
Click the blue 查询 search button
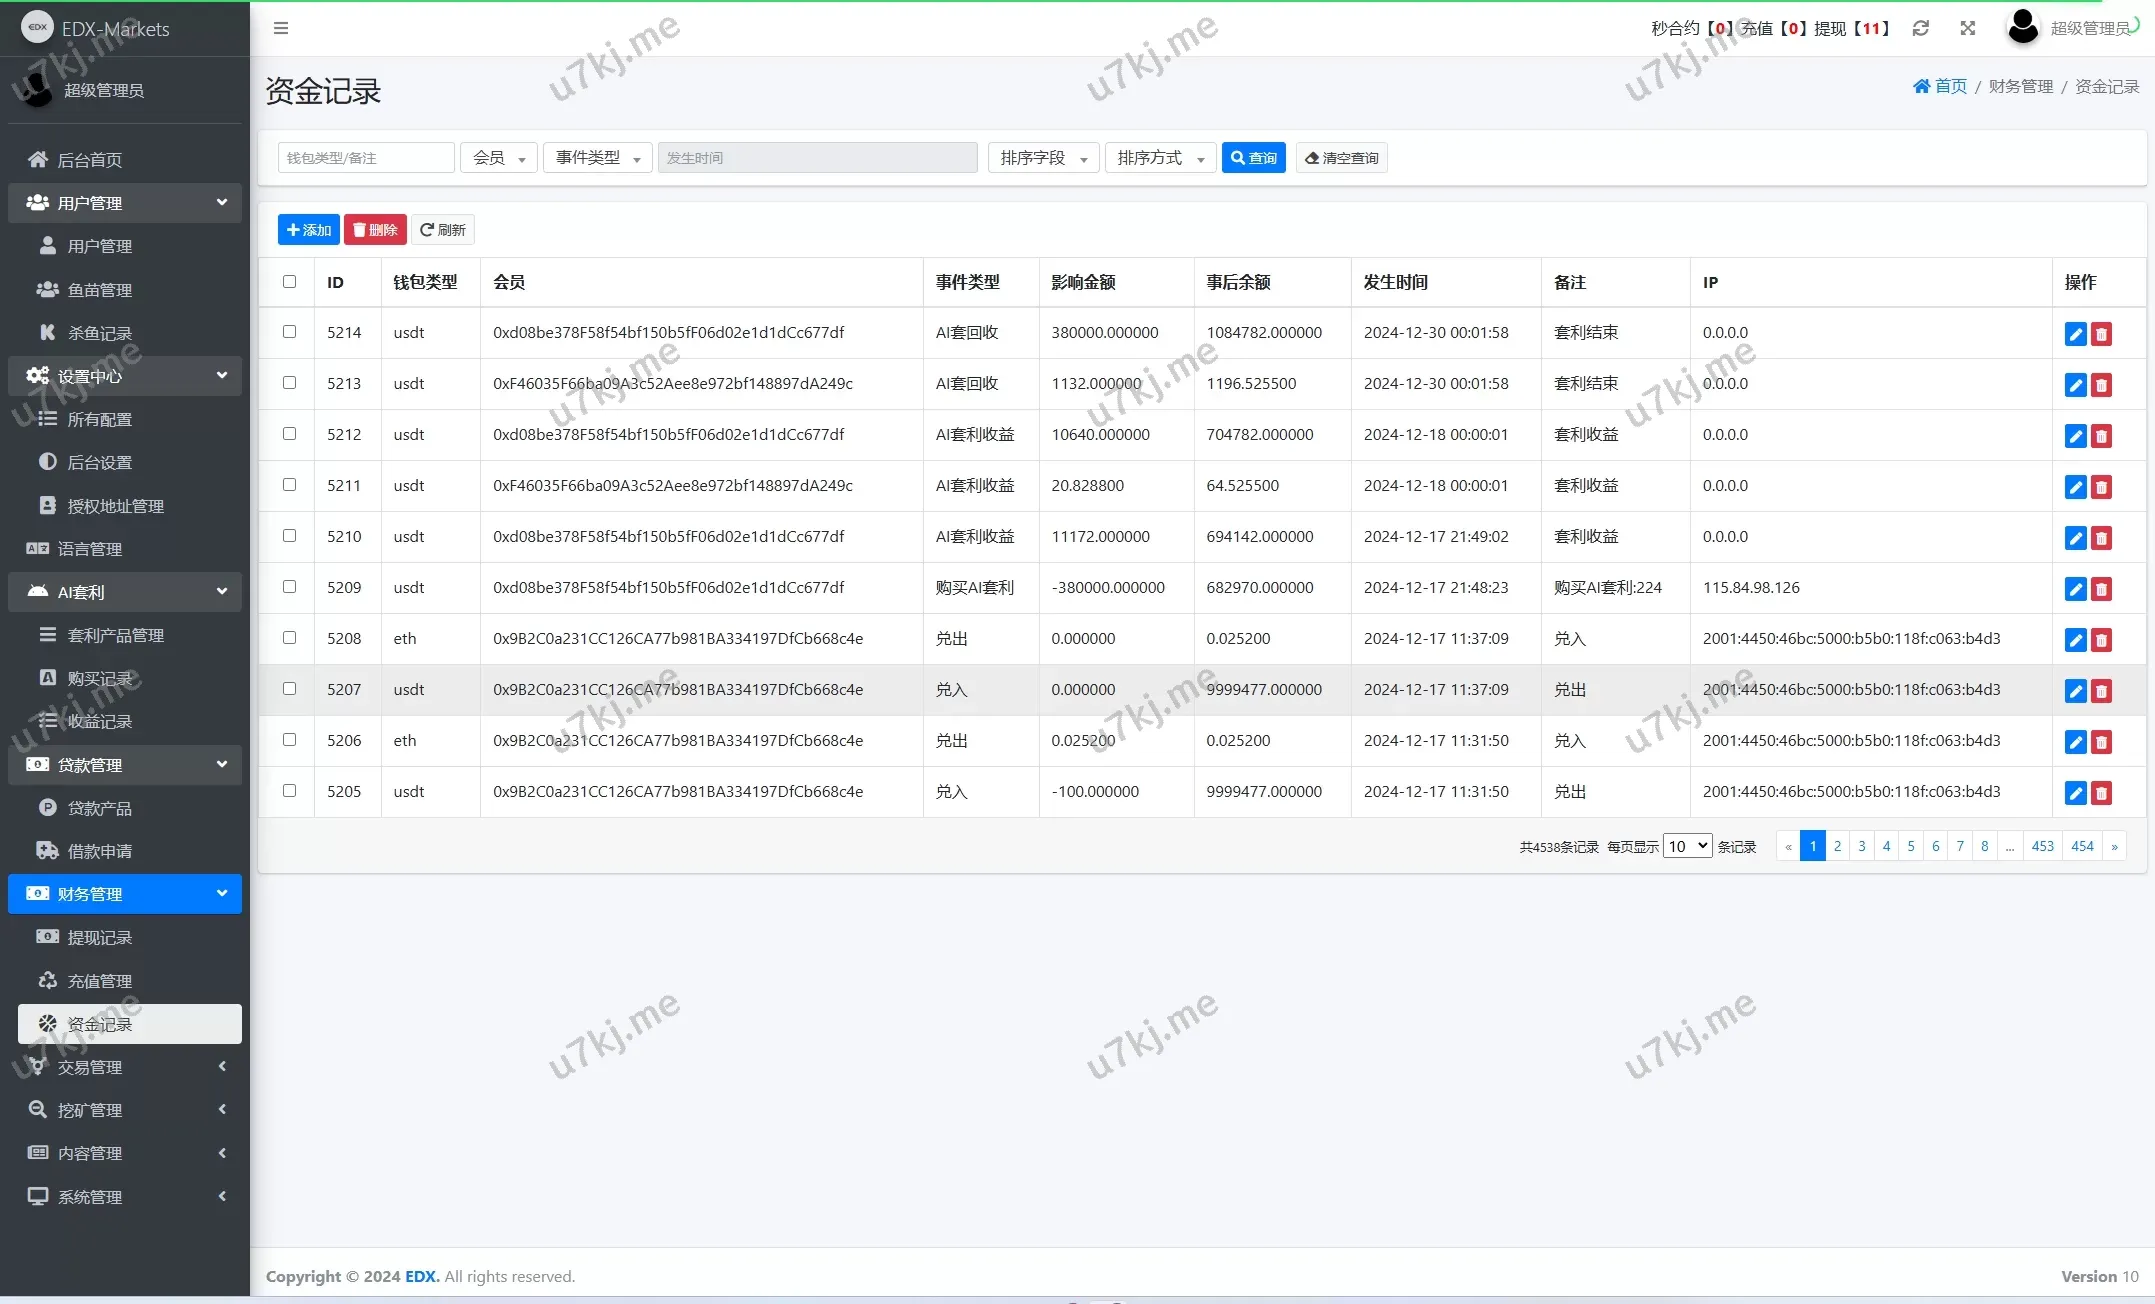1253,158
